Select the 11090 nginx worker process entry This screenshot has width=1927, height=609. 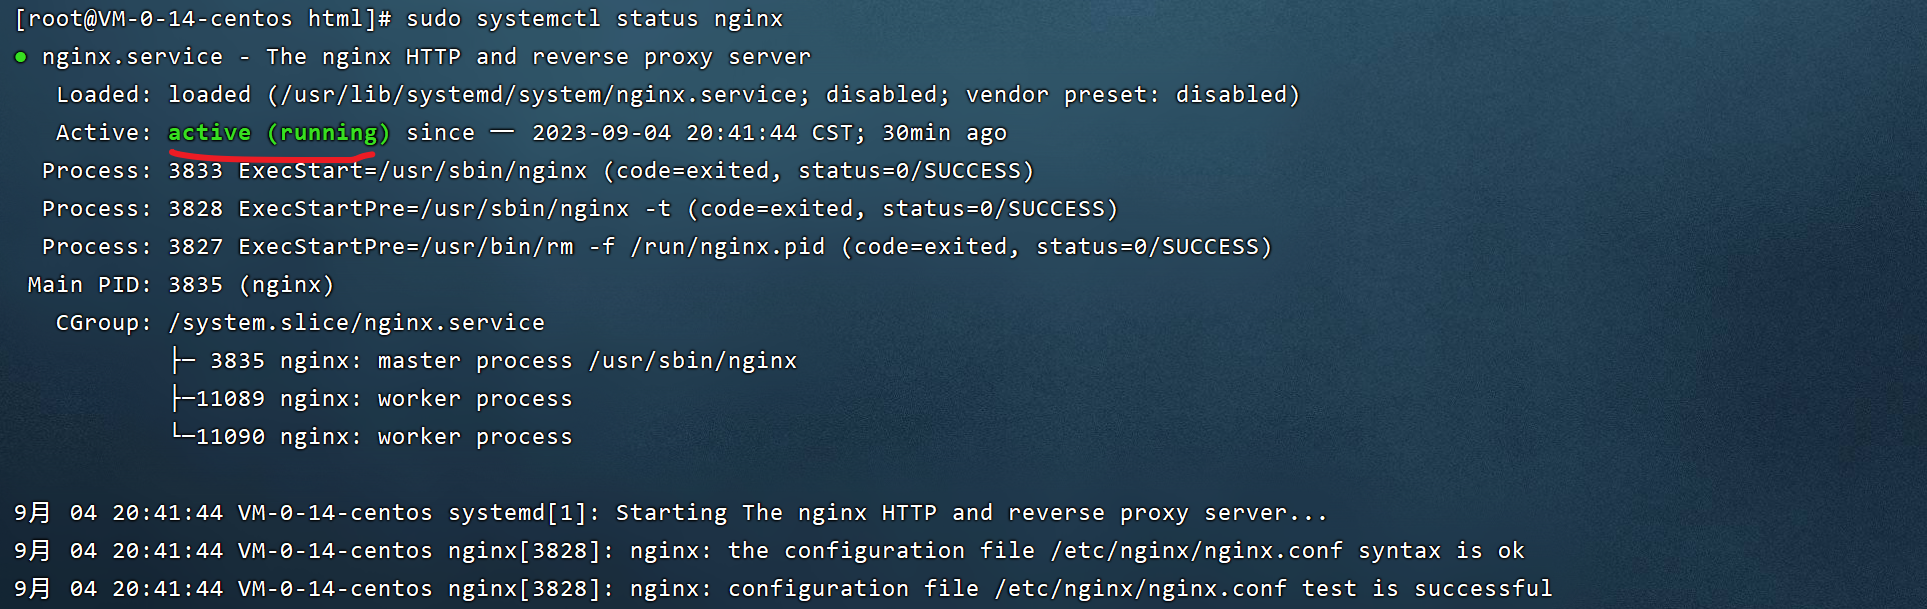click(384, 437)
